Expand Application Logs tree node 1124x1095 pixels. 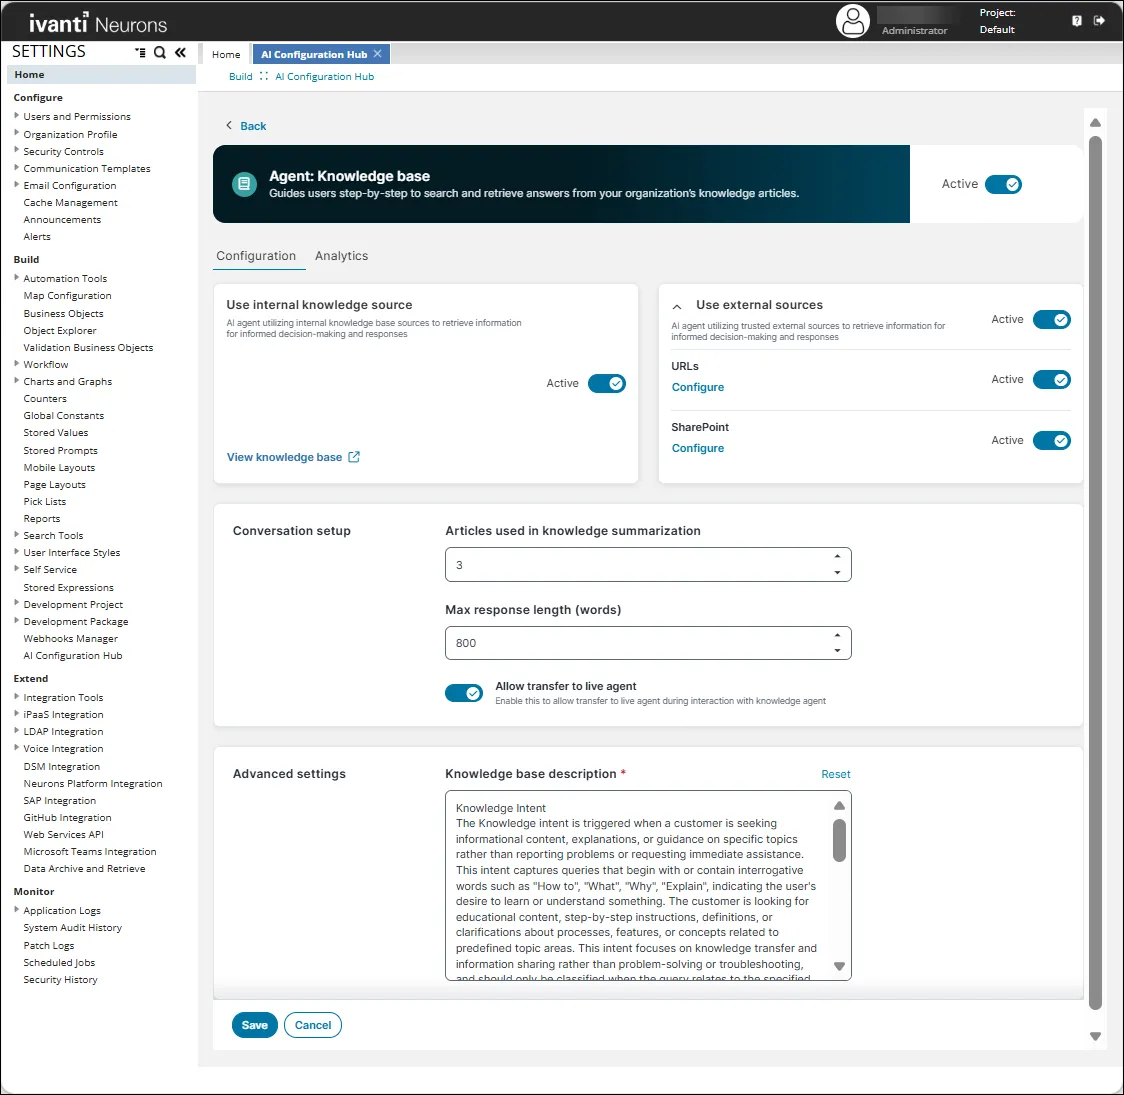16,909
